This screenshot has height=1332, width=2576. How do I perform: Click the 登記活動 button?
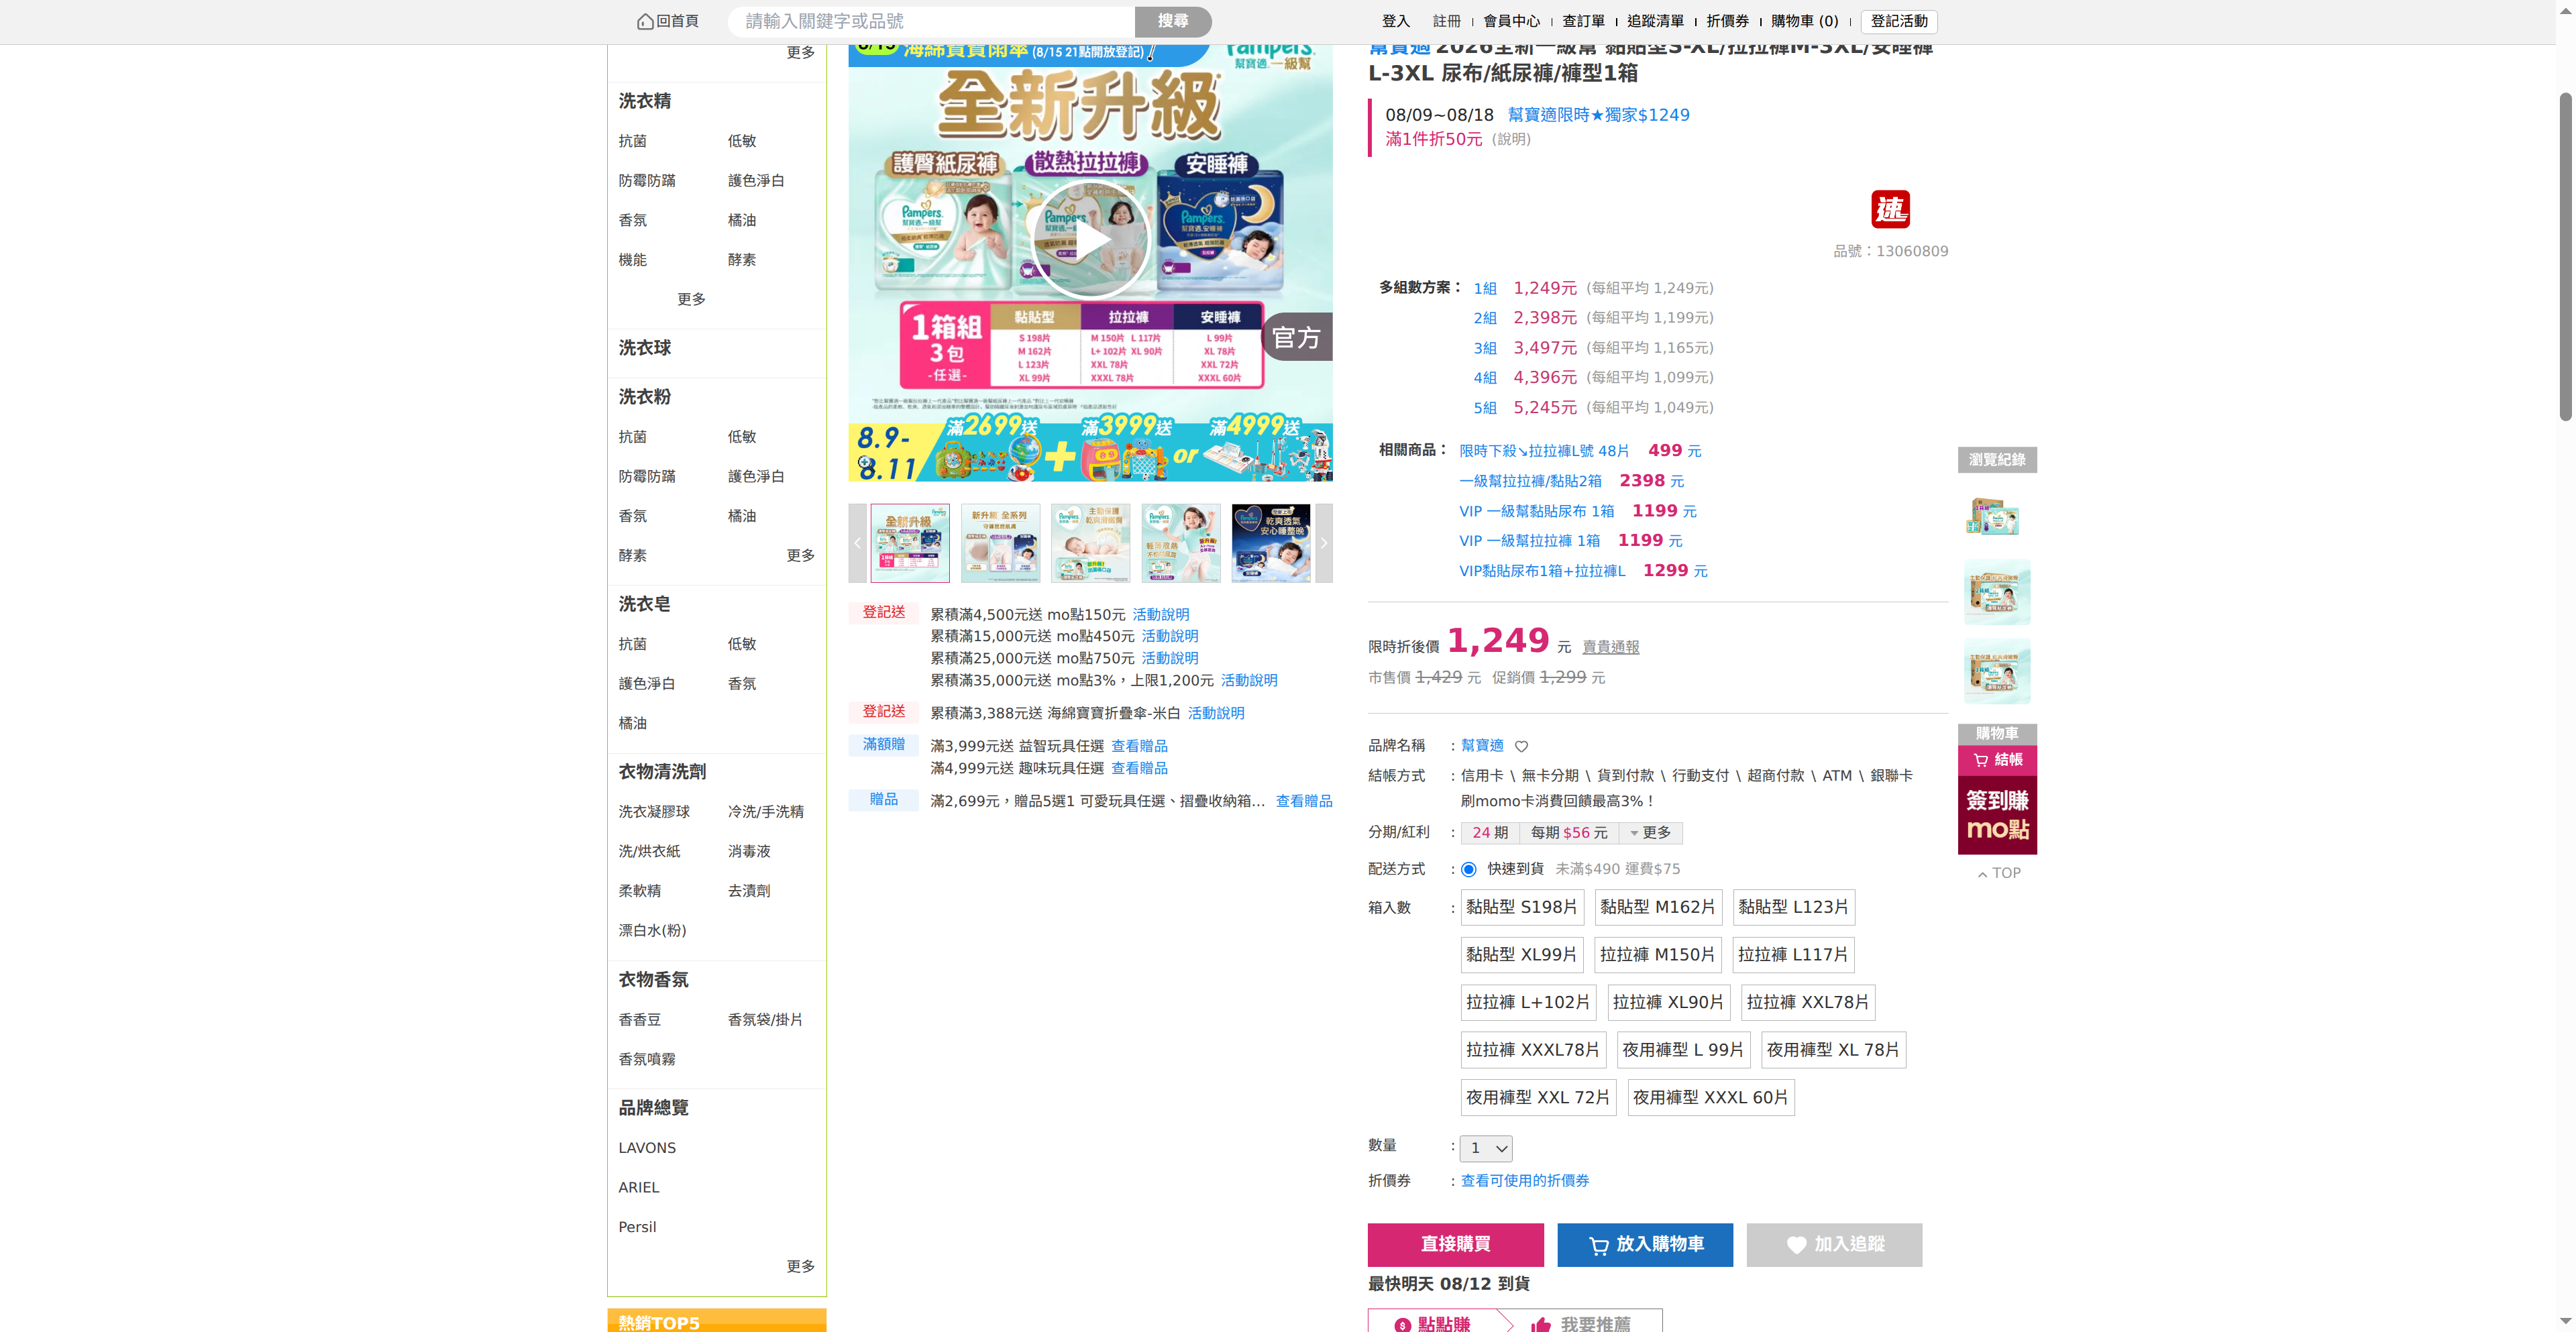(x=1899, y=21)
